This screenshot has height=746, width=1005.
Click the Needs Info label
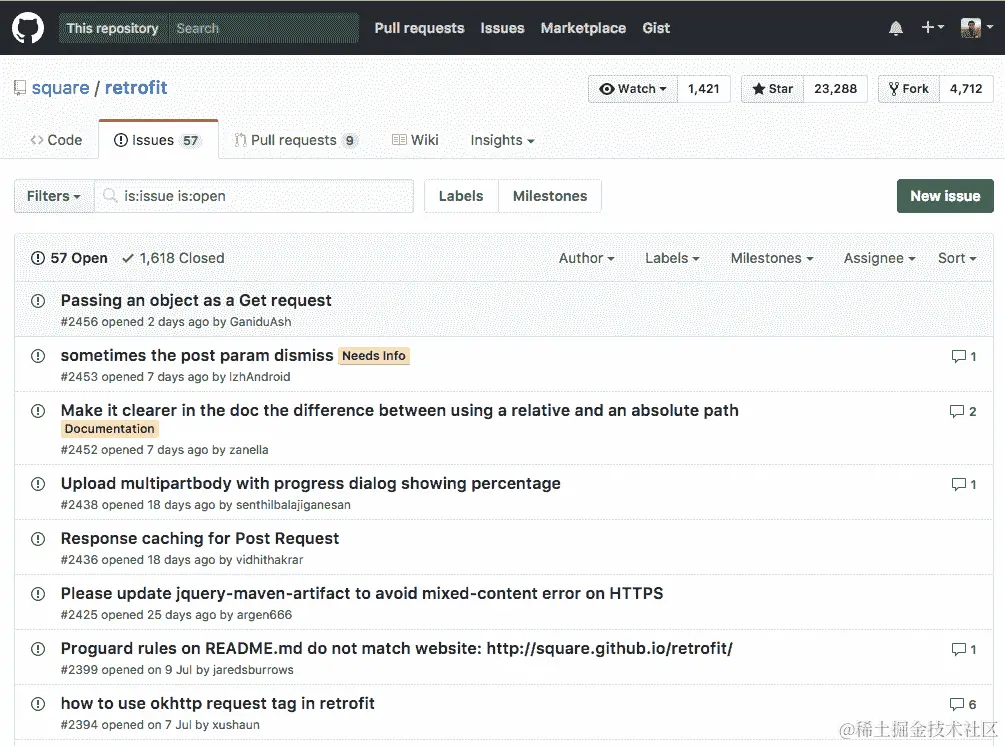[374, 356]
